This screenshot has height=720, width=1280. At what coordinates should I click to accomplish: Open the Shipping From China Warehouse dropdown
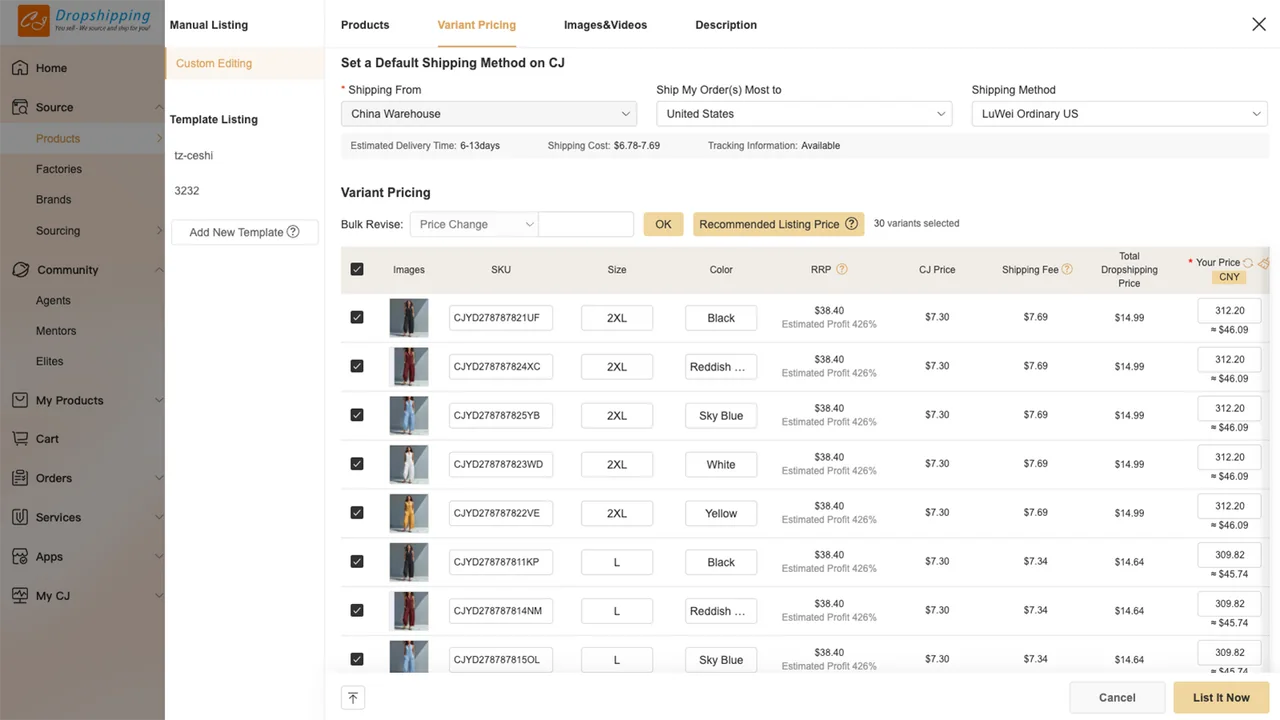[x=489, y=114]
